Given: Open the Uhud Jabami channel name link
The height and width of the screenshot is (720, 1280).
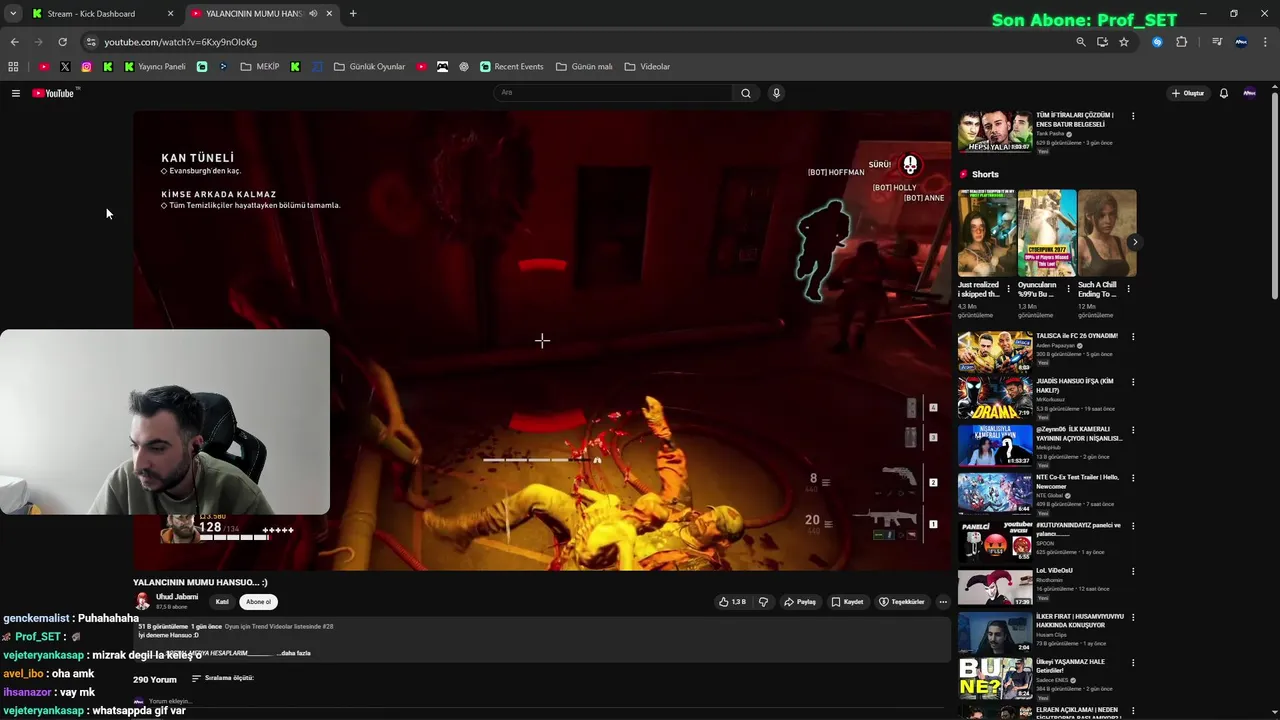Looking at the screenshot, I should click(x=177, y=597).
